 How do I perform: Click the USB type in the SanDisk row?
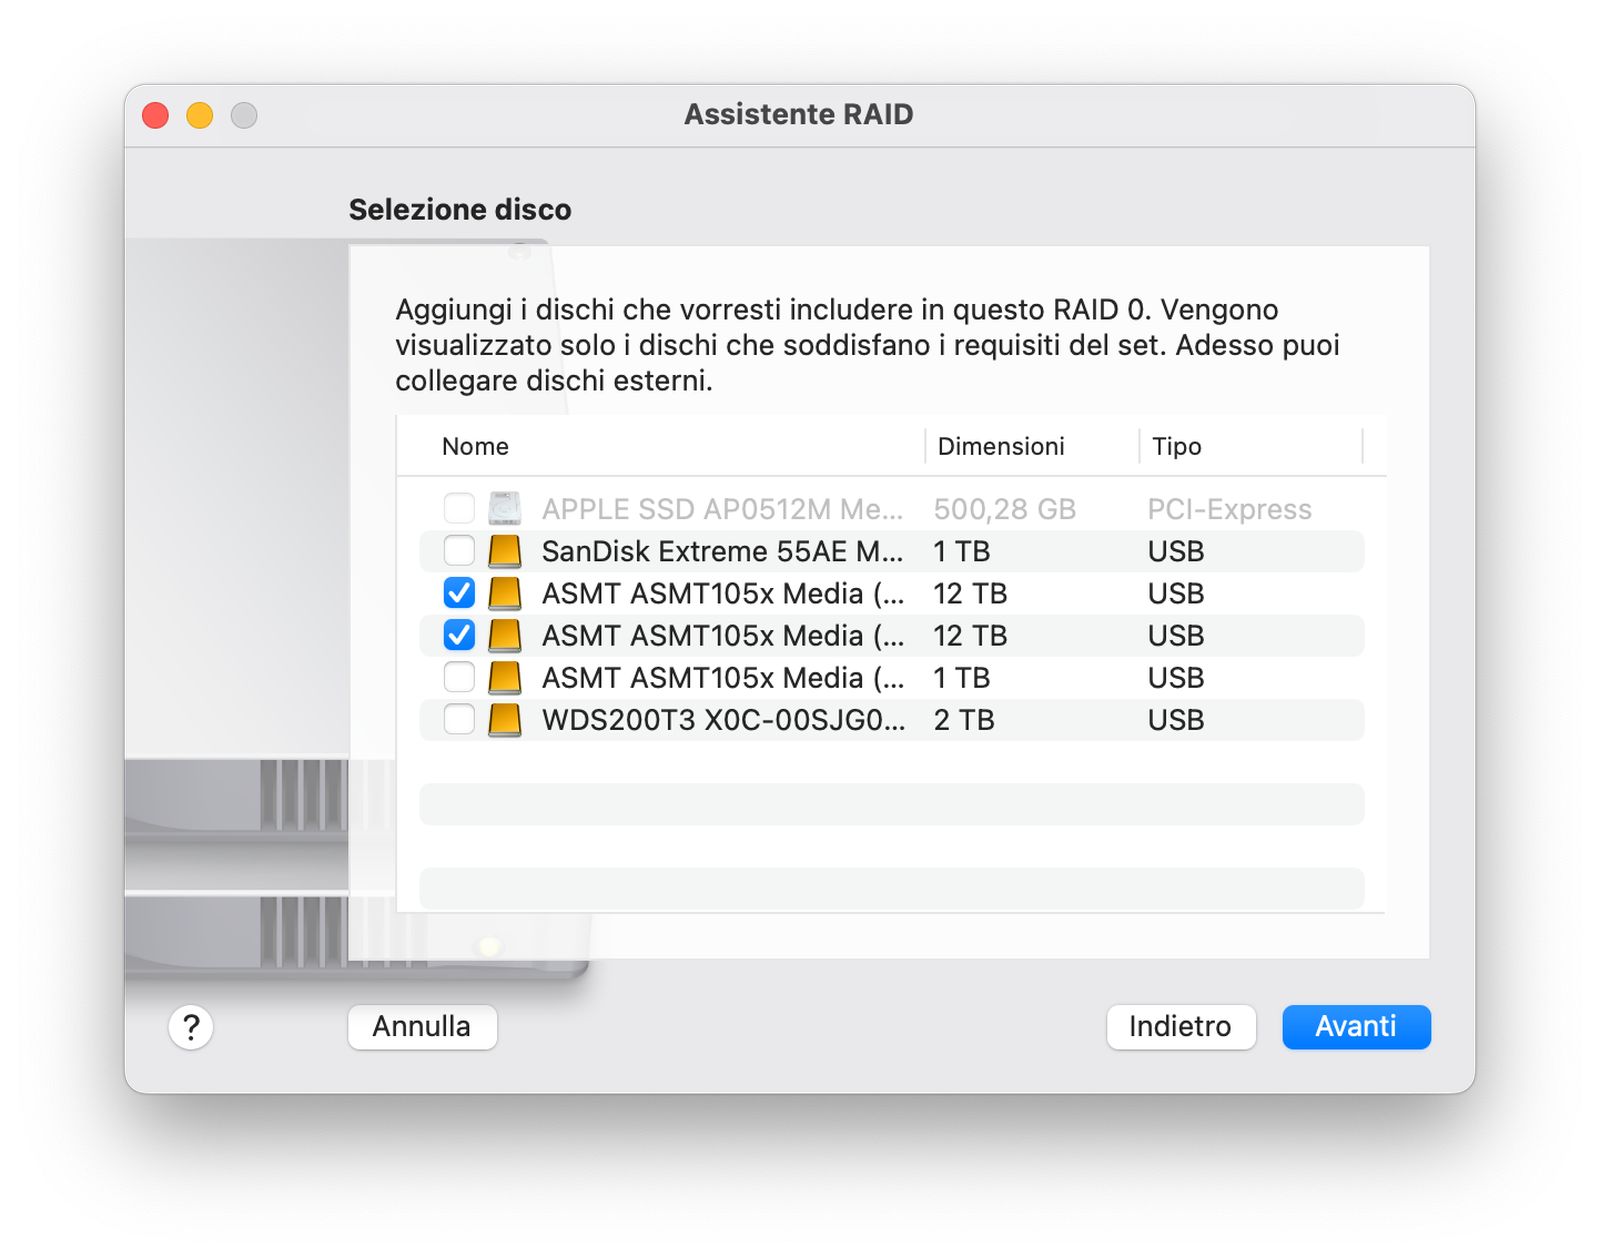1176,551
